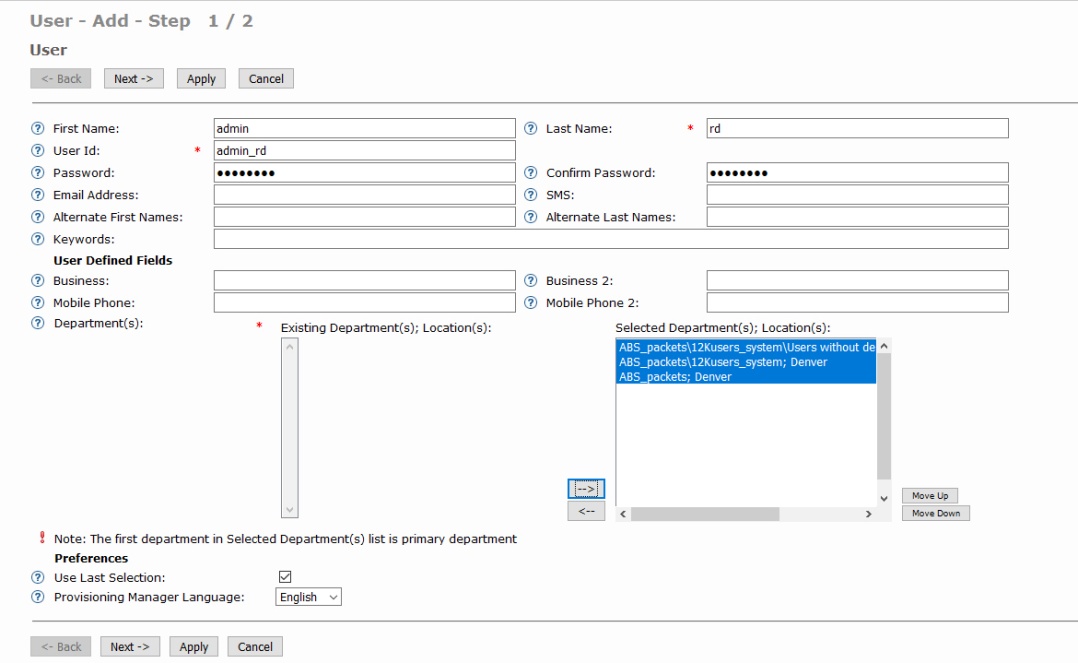Click help icon next to Keywords

pos(38,239)
